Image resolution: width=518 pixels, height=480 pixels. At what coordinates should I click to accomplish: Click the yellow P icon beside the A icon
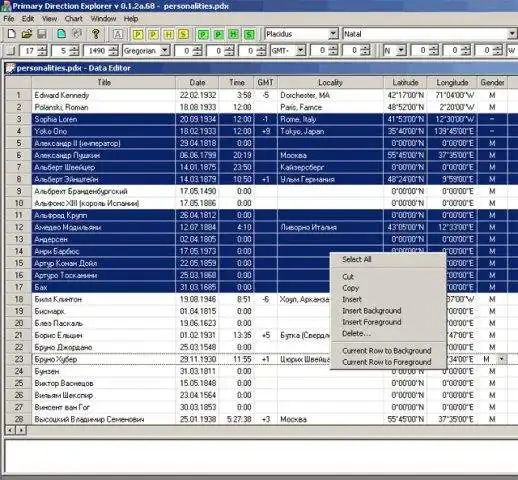pos(137,34)
